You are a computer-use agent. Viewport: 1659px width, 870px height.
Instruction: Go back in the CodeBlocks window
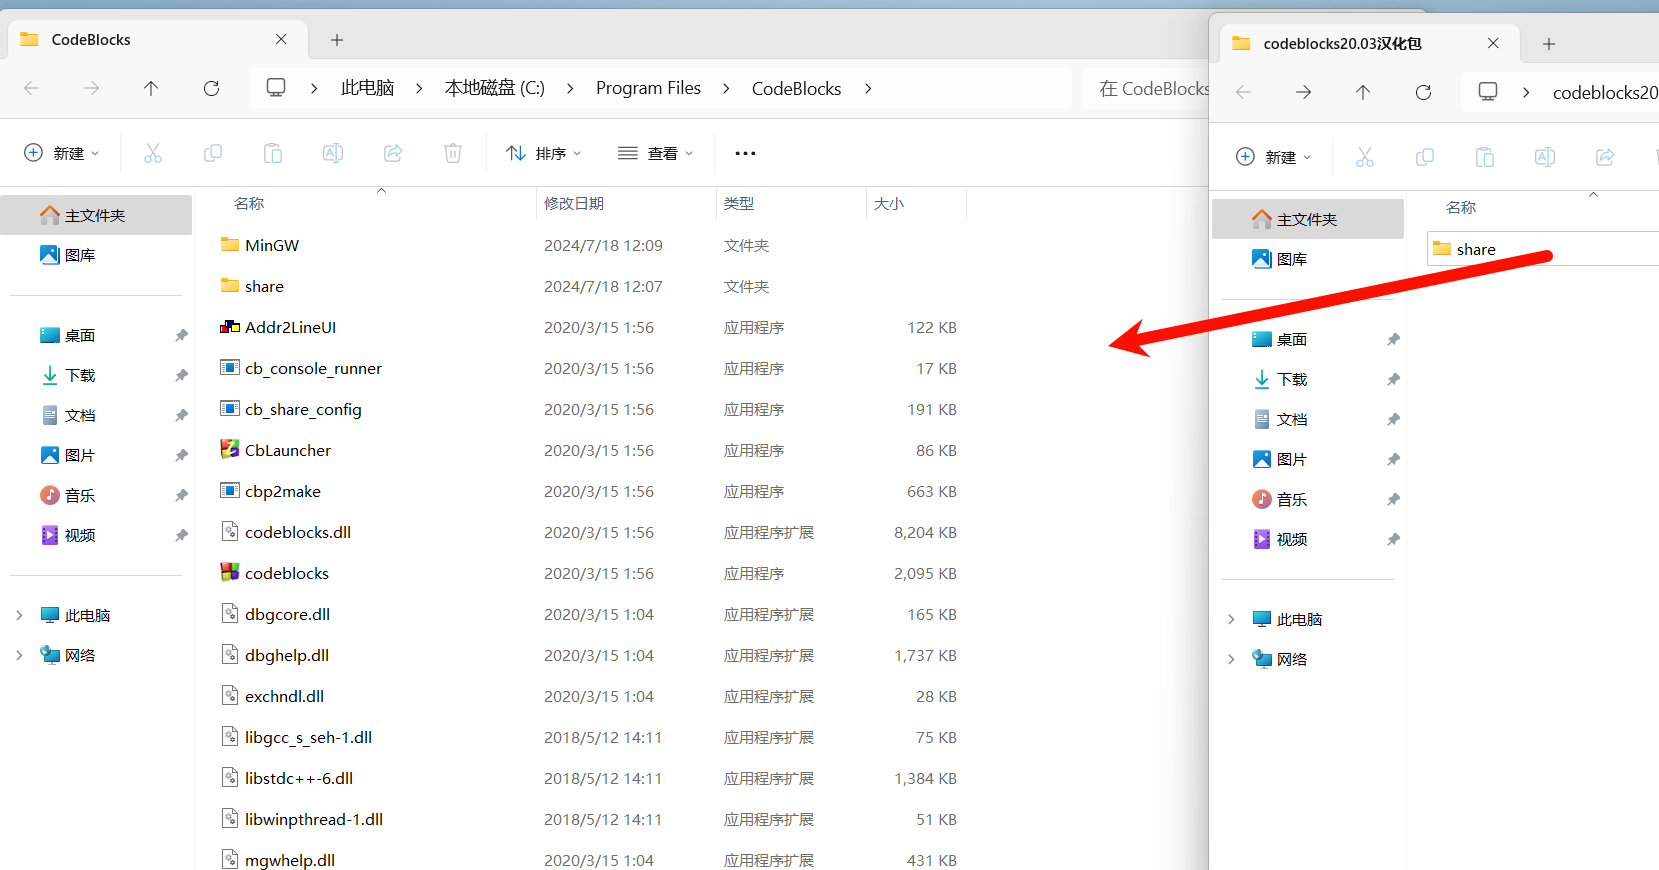tap(32, 89)
